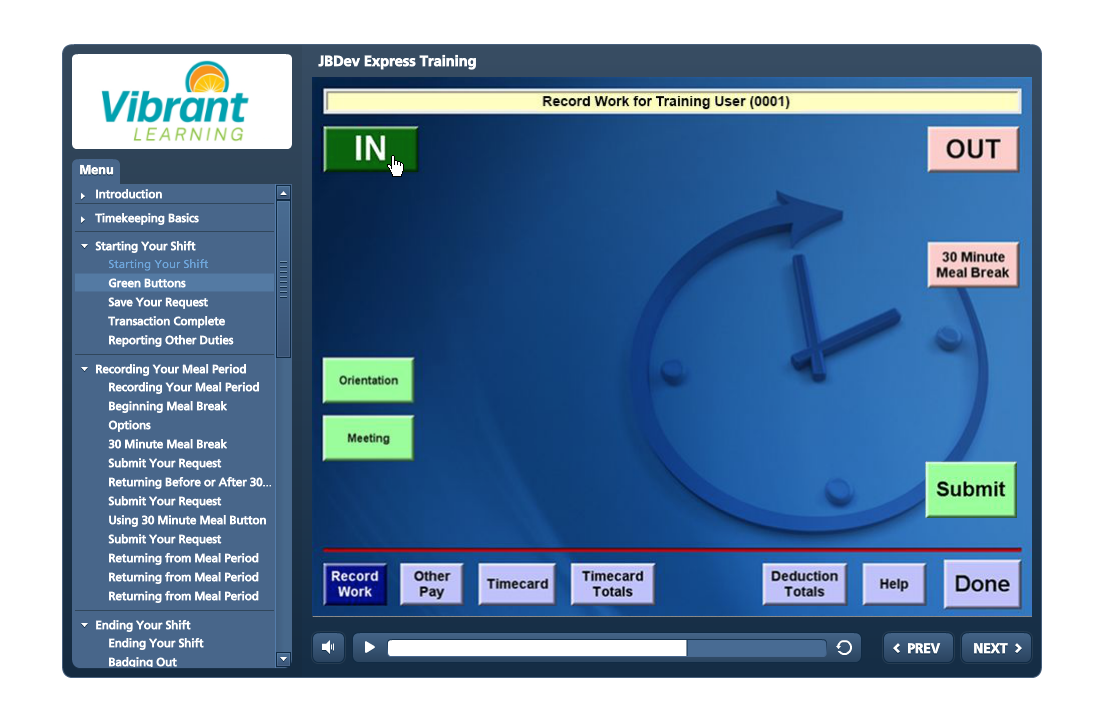Advance to next slide with NEXT
The image size is (1111, 722).
996,648
